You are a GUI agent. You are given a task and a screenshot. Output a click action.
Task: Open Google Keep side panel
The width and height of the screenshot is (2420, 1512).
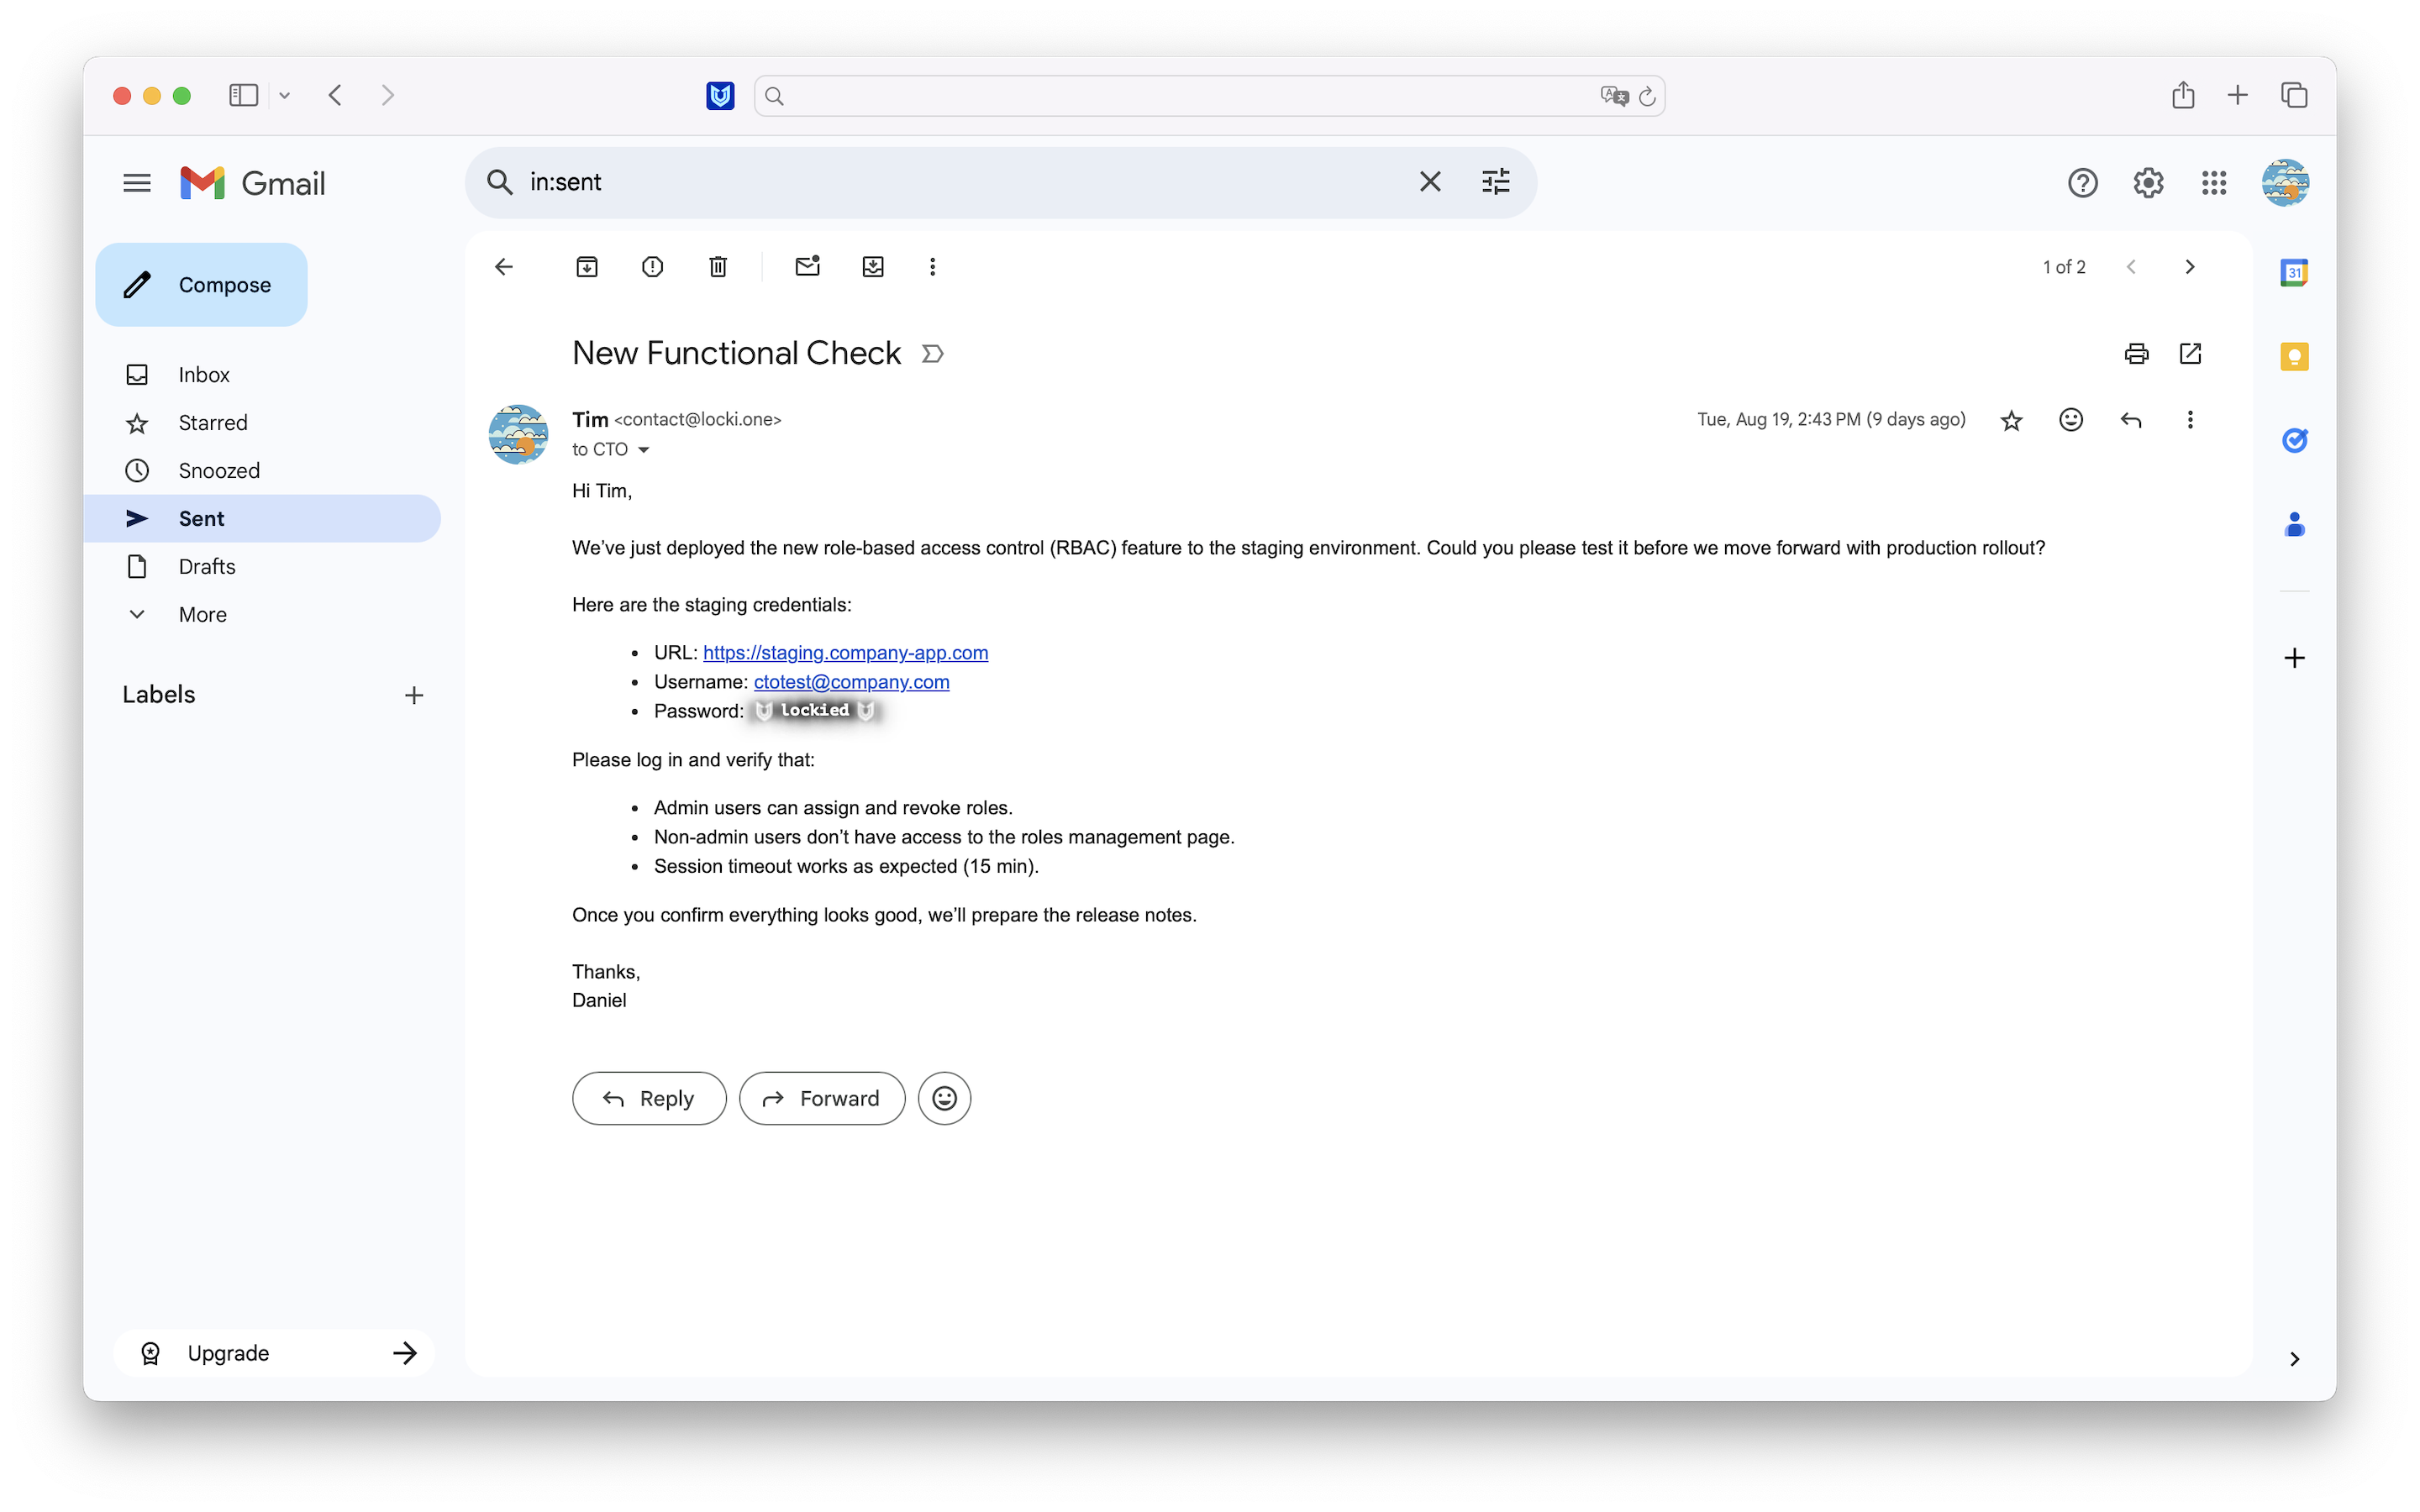pyautogui.click(x=2294, y=357)
